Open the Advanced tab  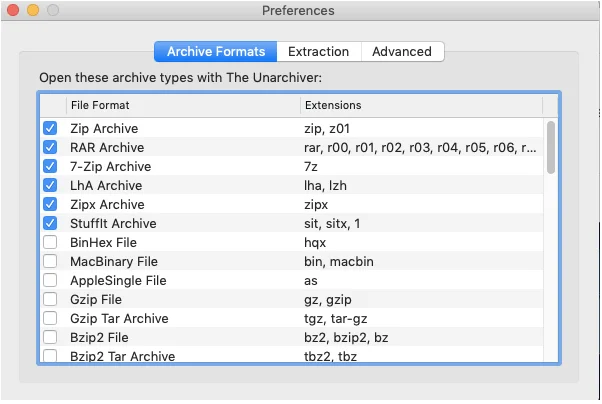(x=401, y=52)
